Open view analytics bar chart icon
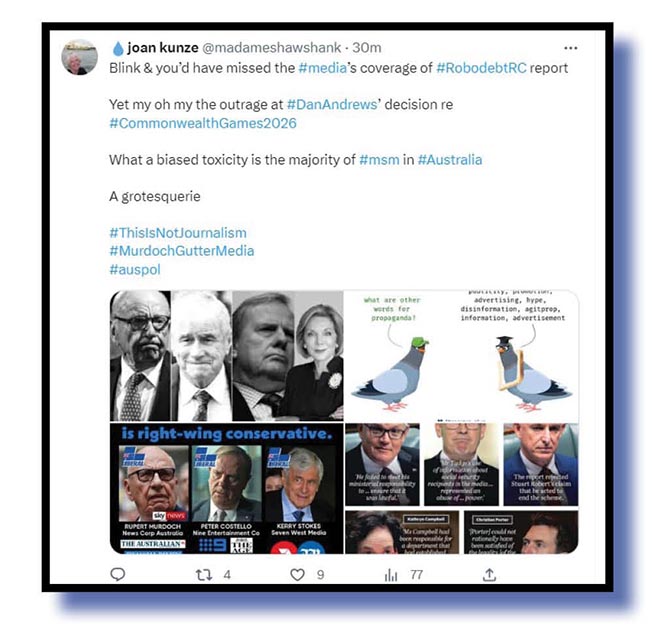Screen dimensions: 652x636 click(x=391, y=575)
